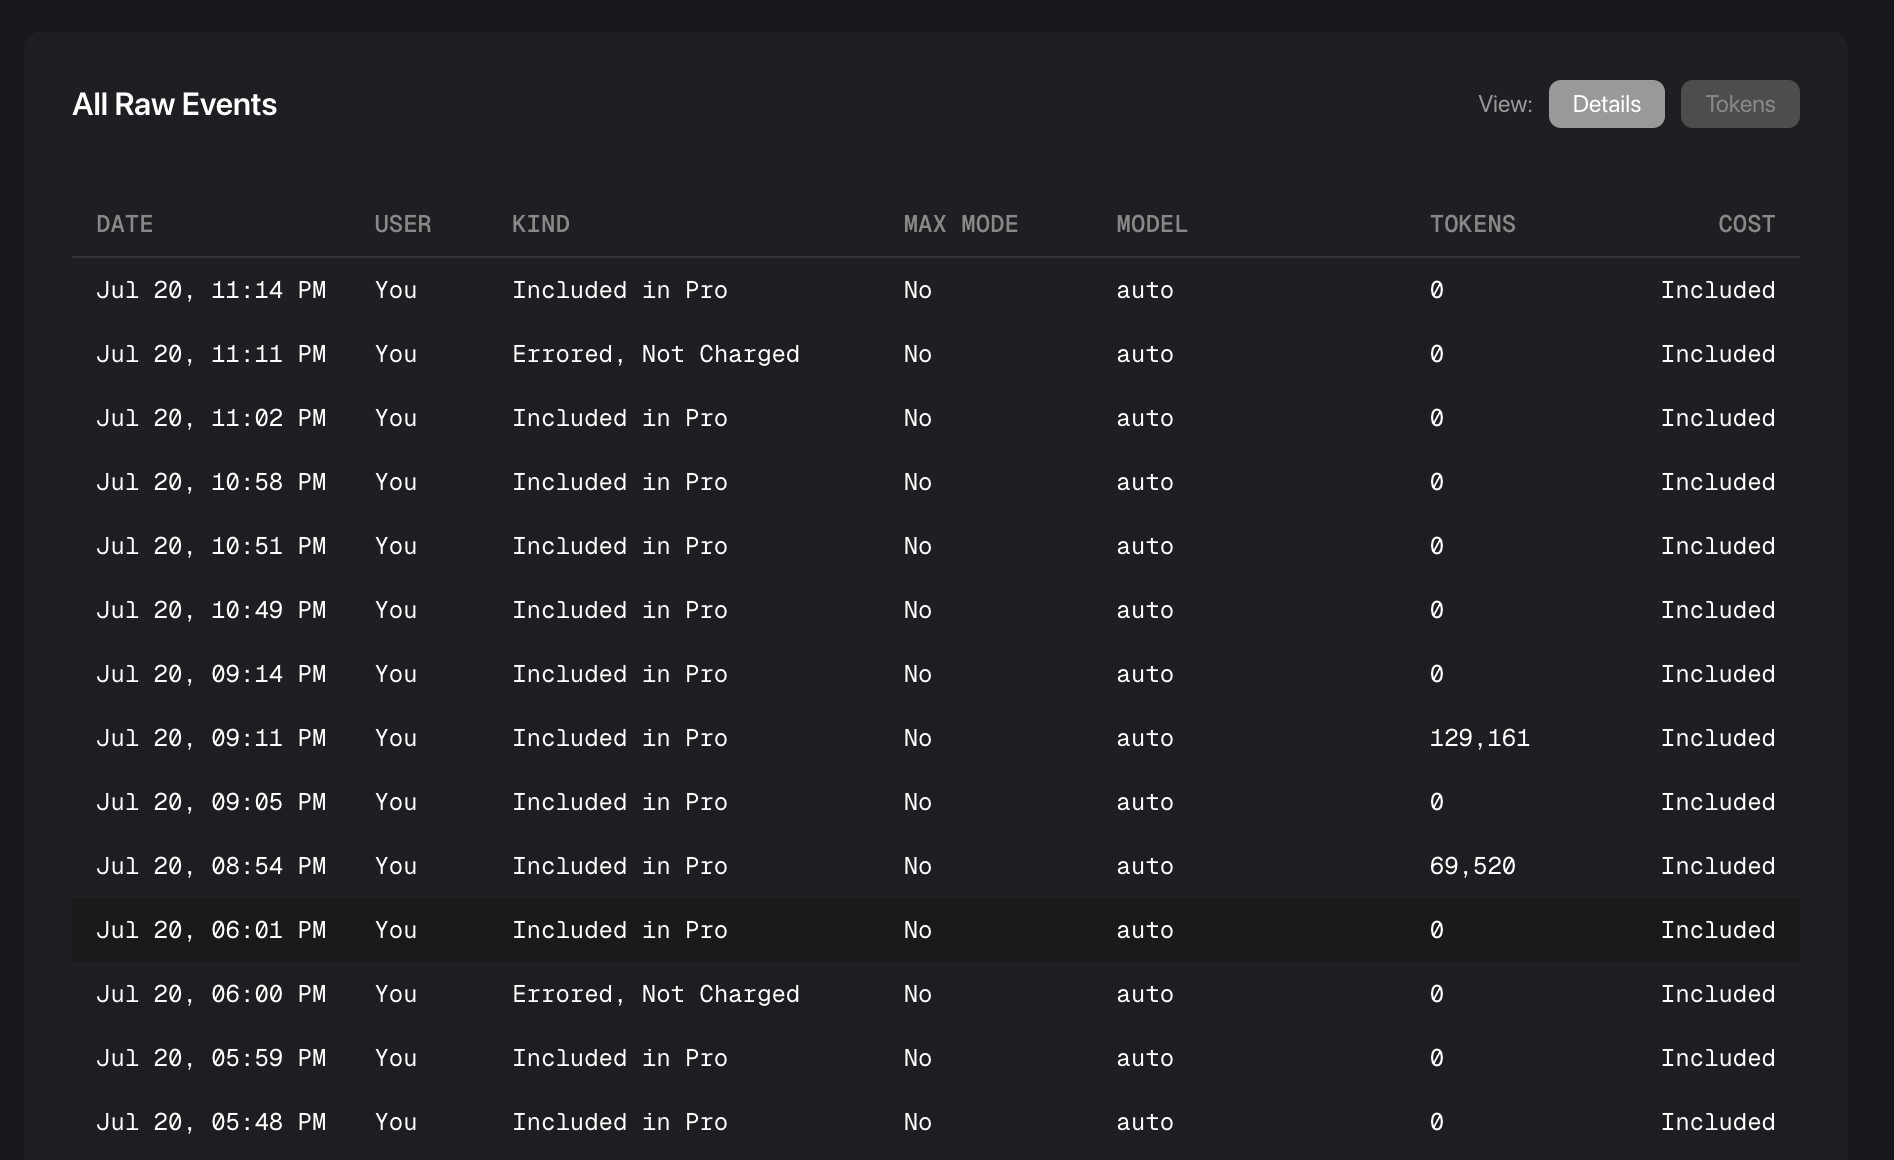This screenshot has width=1894, height=1160.
Task: Click the DATE column header
Action: pyautogui.click(x=125, y=224)
